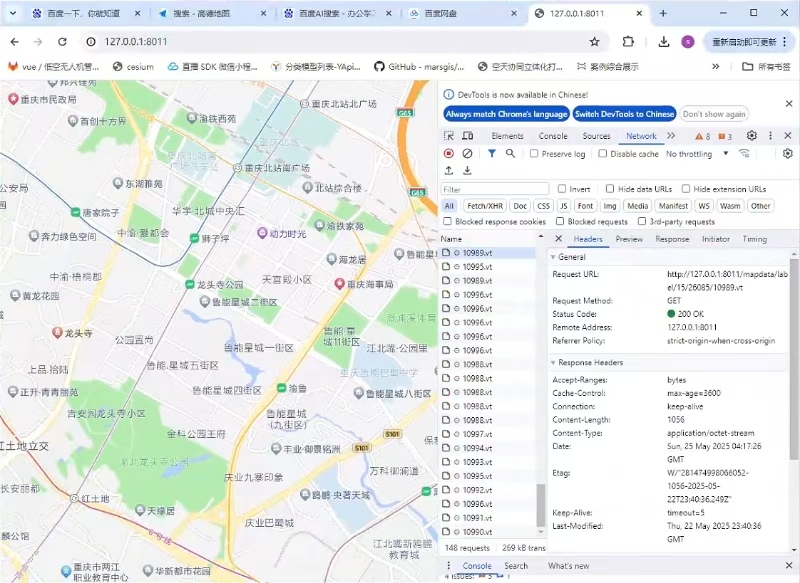Click Always match Chrome's language
Screen dimensions: 800x583
coord(506,114)
